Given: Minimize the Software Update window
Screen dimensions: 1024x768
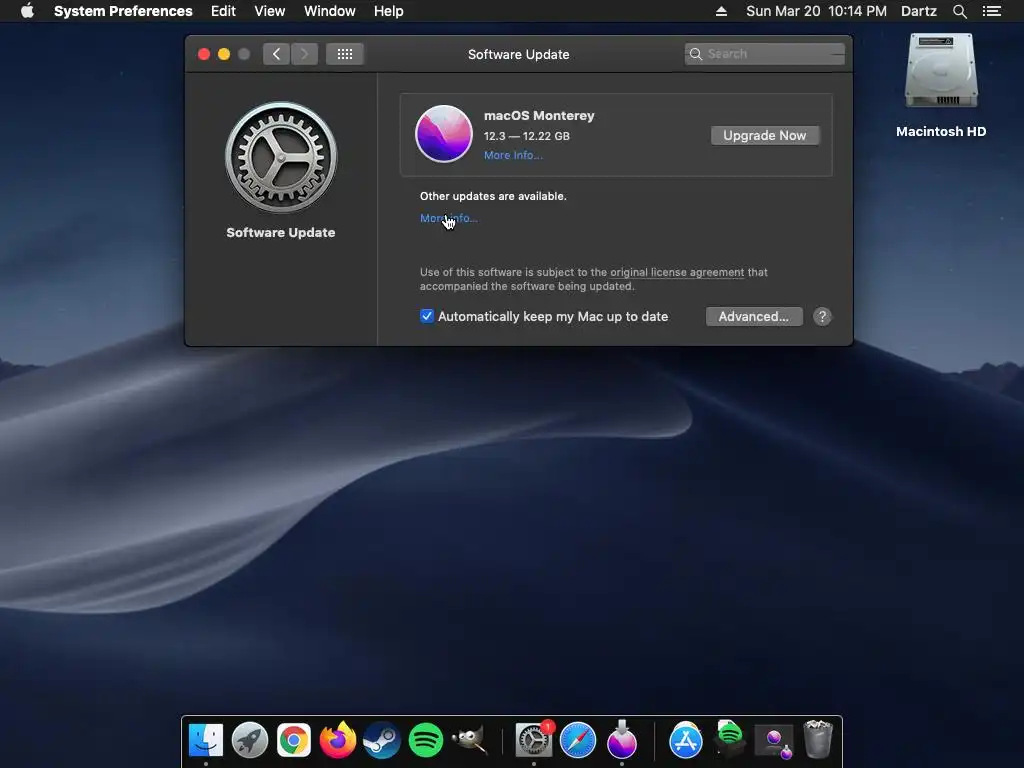Looking at the screenshot, I should pos(224,54).
